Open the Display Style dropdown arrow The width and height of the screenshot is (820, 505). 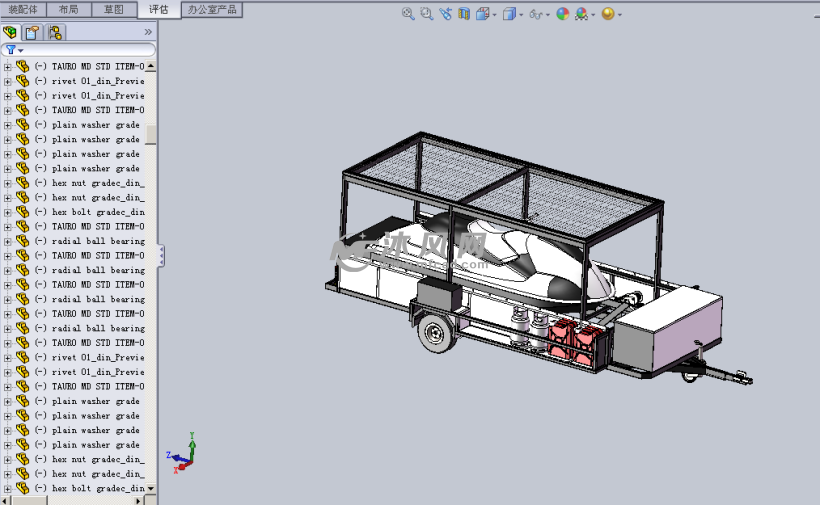(x=521, y=15)
